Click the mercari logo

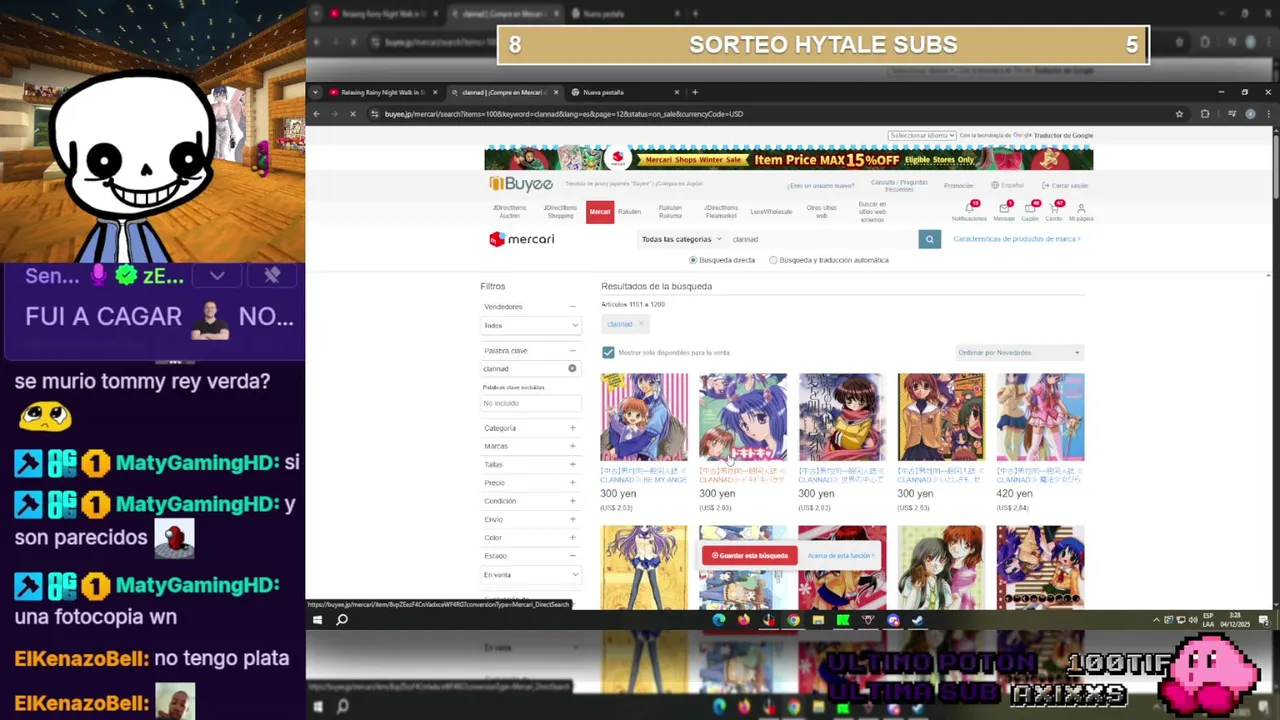pyautogui.click(x=522, y=239)
